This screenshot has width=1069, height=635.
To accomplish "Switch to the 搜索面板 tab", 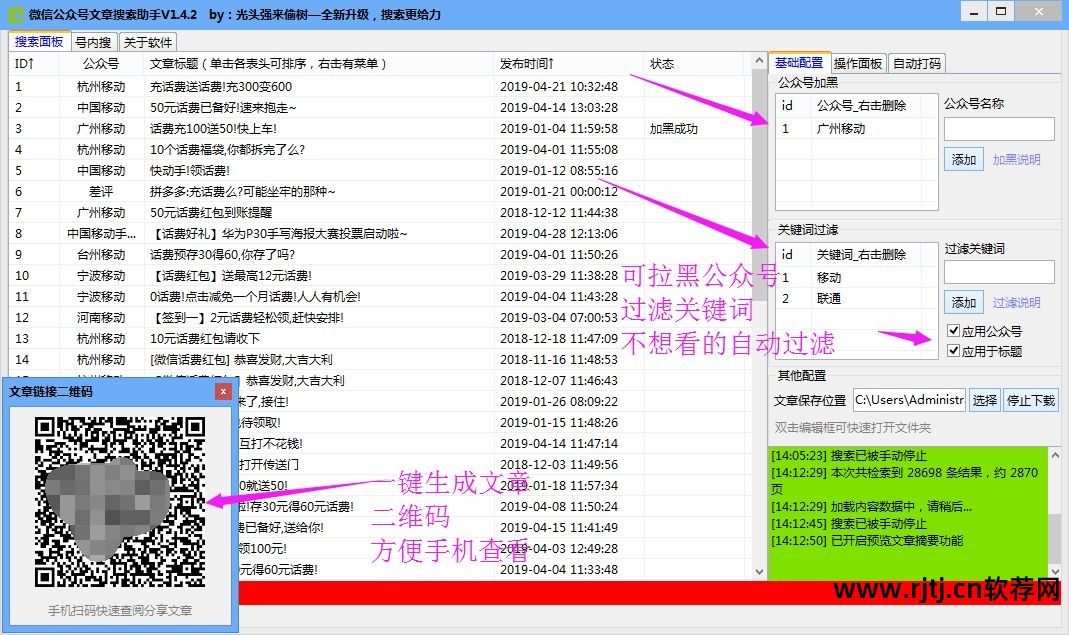I will pos(39,42).
